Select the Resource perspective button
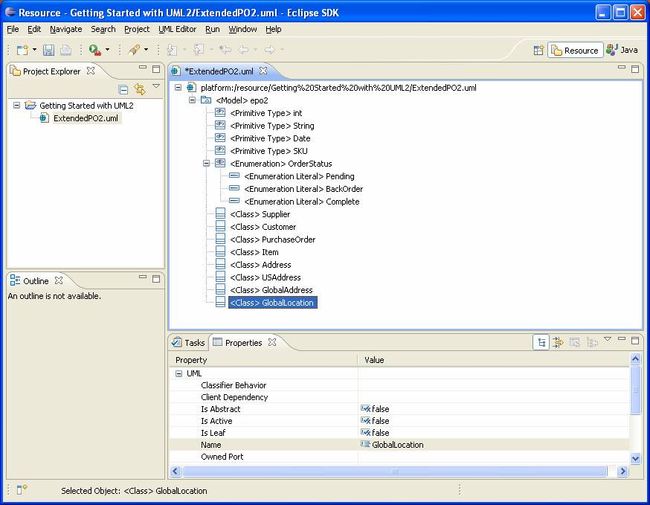Screen dimensions: 650x505 click(575, 50)
